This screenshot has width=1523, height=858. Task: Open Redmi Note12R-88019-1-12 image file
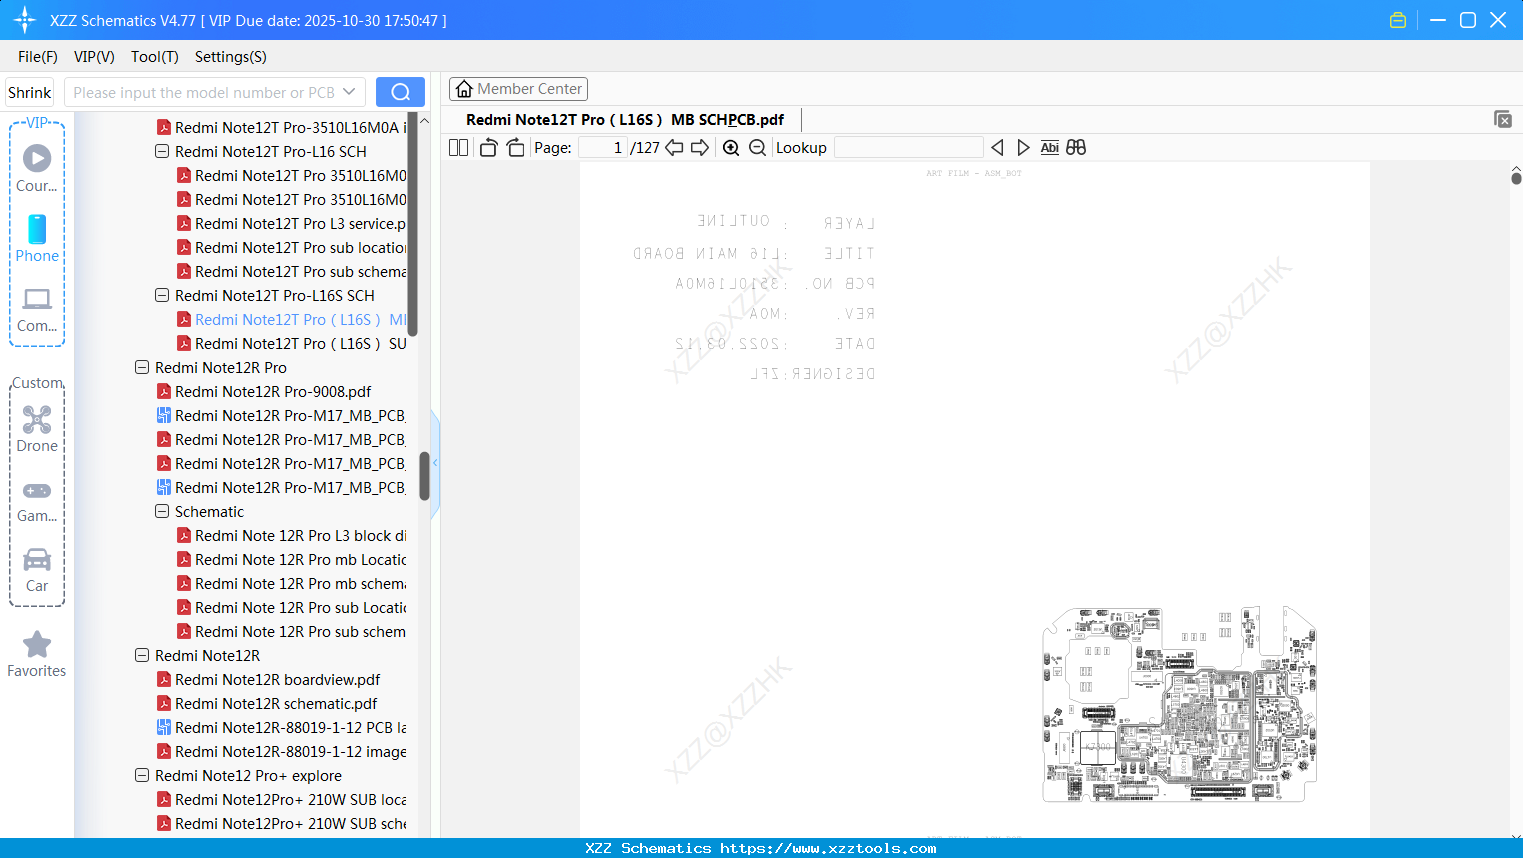pos(281,751)
